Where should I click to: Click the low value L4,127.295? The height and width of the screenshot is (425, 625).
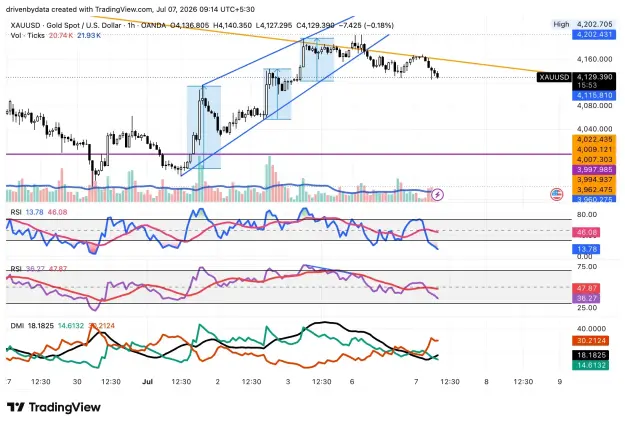click(x=274, y=26)
